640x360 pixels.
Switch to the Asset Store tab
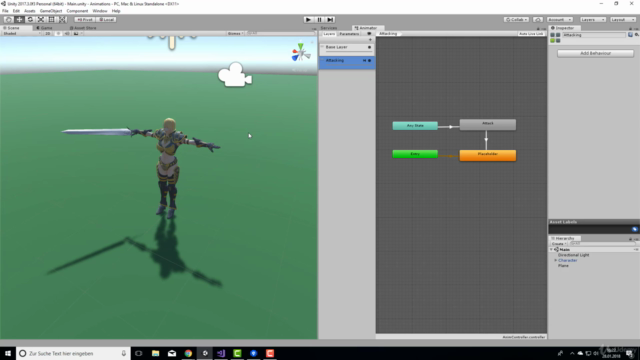click(83, 28)
